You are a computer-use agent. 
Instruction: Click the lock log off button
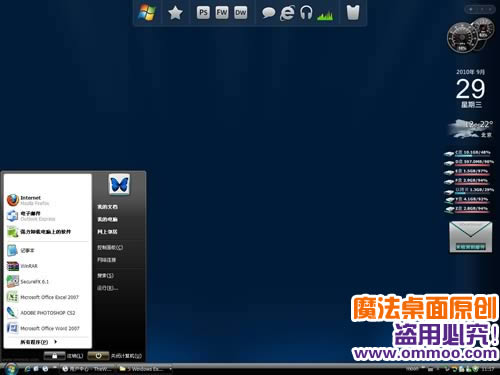[x=54, y=356]
